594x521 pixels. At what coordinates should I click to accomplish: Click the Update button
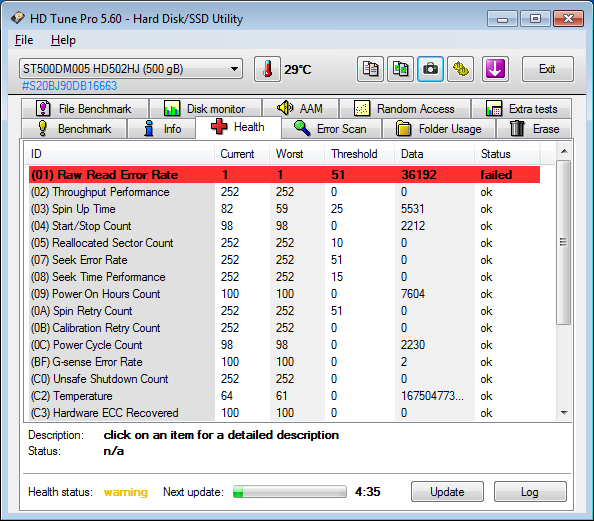point(447,492)
